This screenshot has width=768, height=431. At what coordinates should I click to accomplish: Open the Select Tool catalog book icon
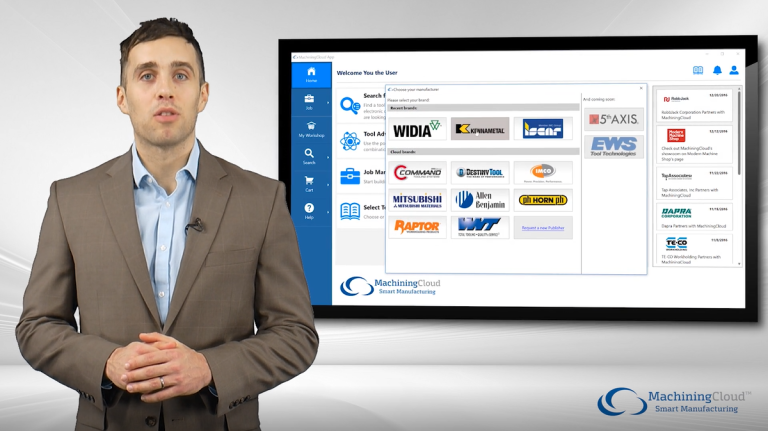point(350,211)
